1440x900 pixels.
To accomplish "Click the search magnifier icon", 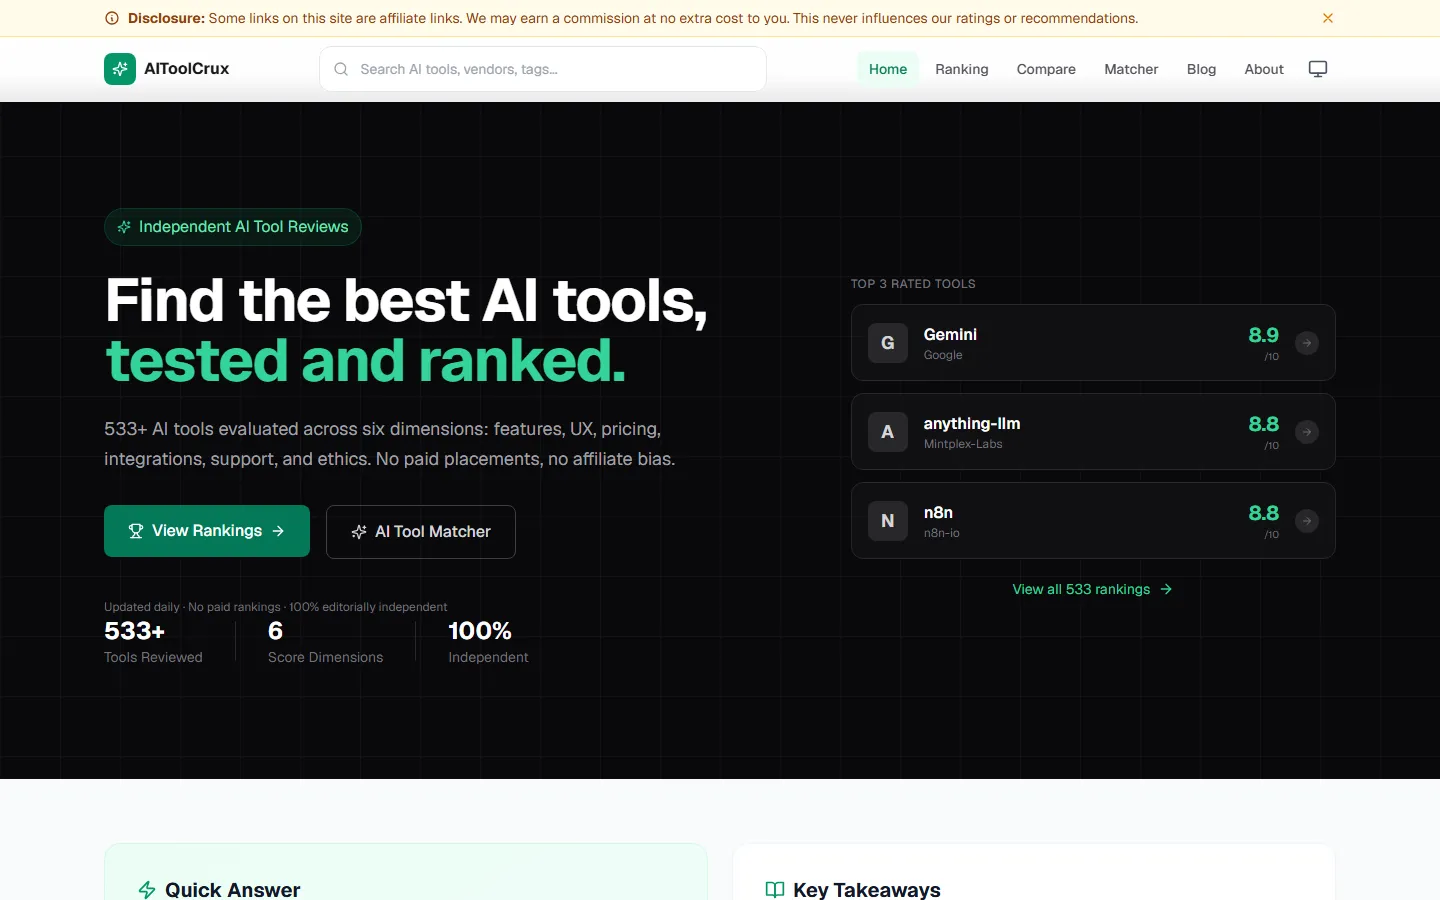I will tap(341, 69).
